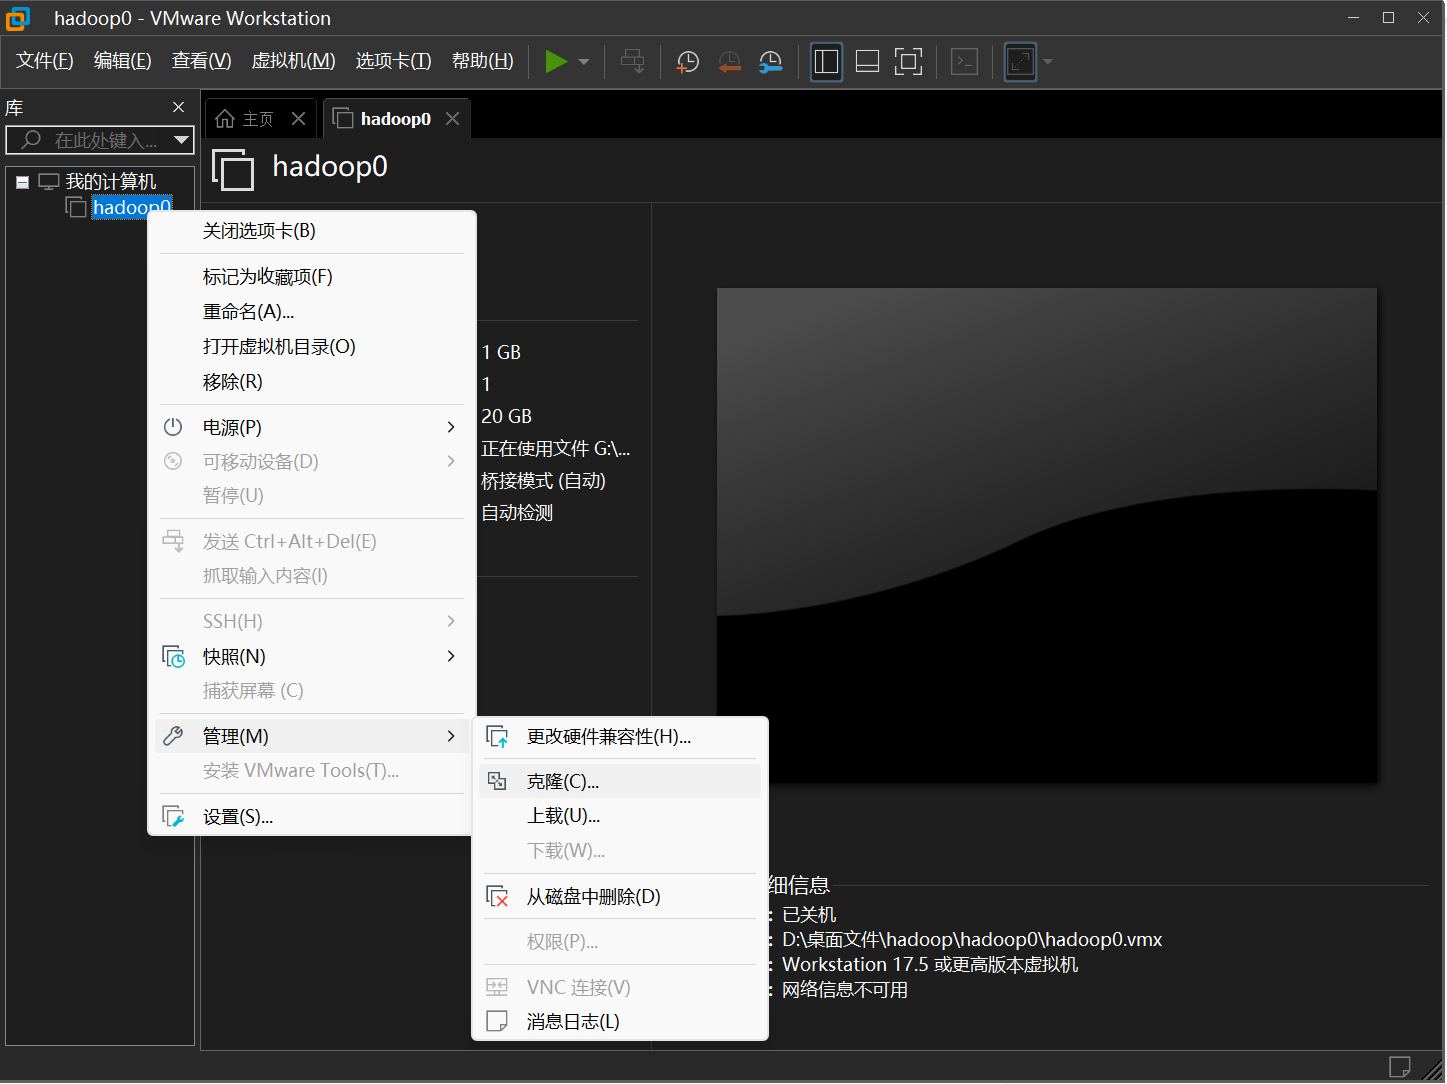Click the hadoop0 VM title icon
This screenshot has width=1447, height=1084.
coord(233,169)
